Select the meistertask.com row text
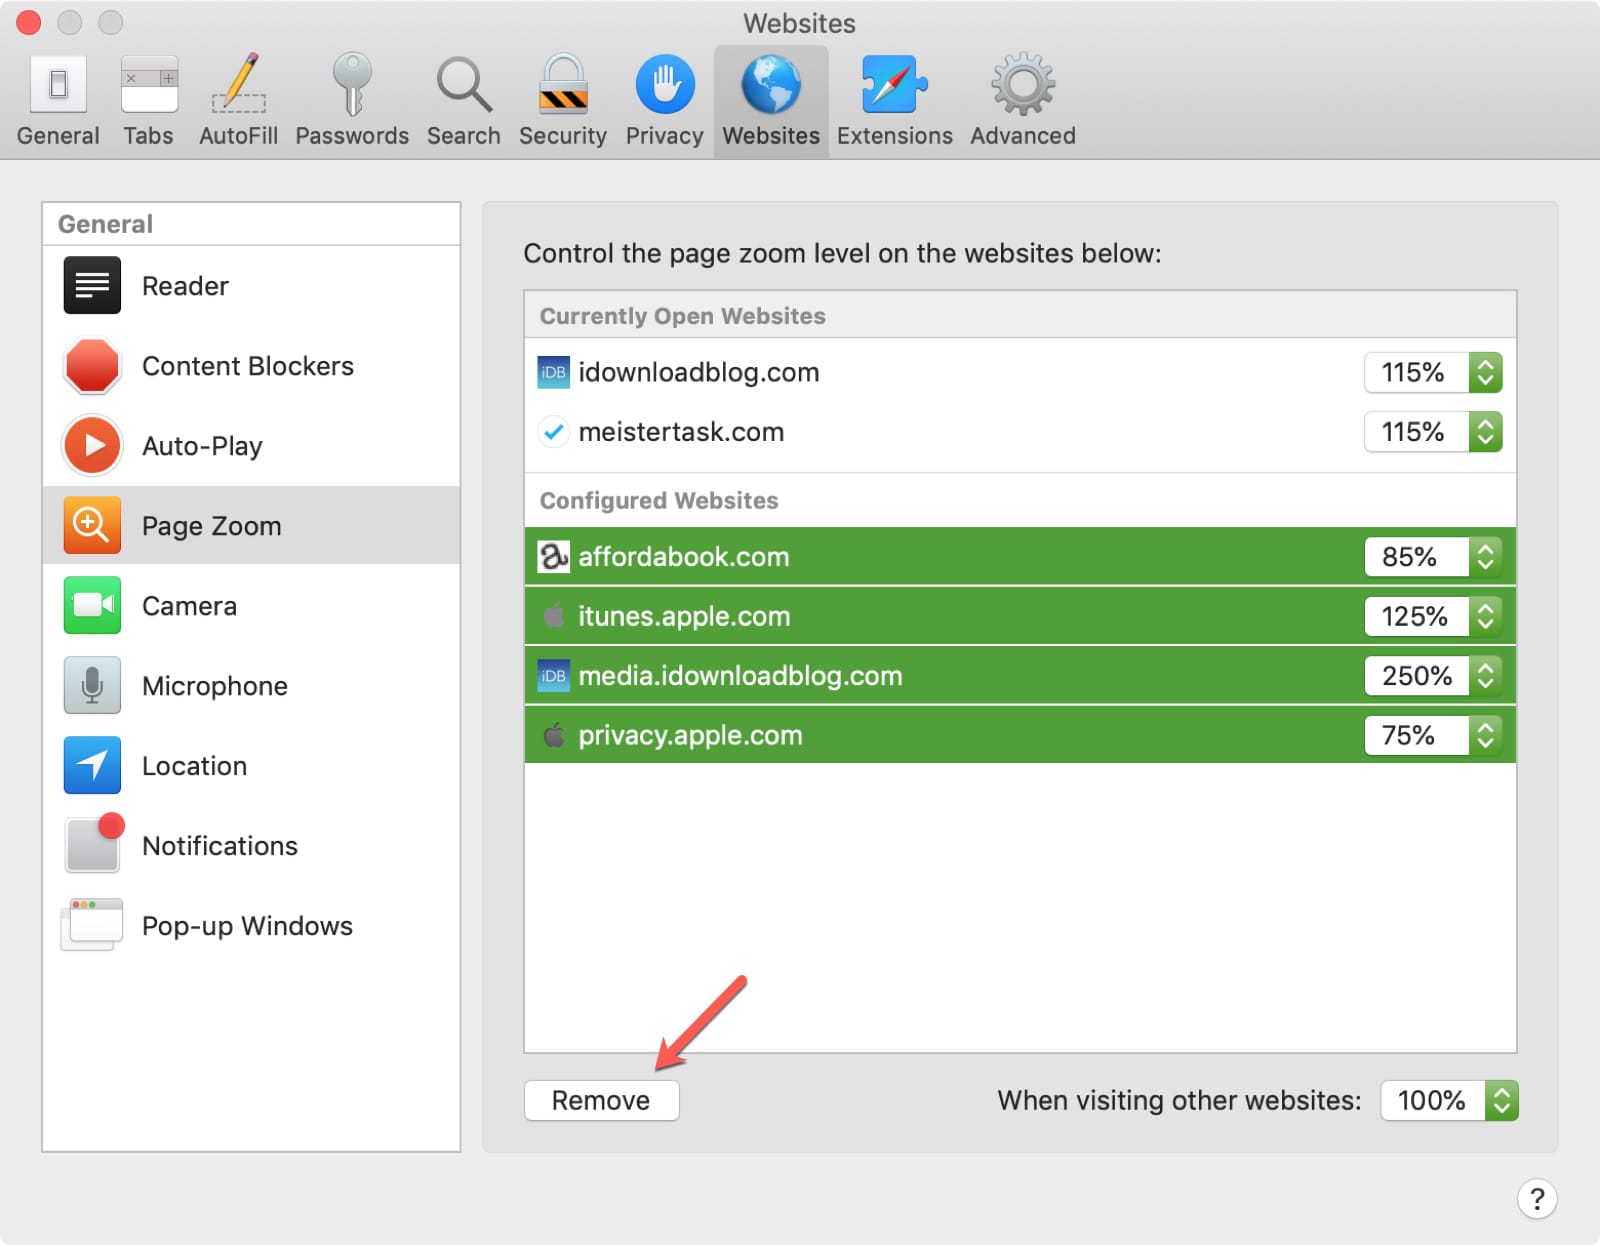This screenshot has height=1245, width=1600. (681, 432)
